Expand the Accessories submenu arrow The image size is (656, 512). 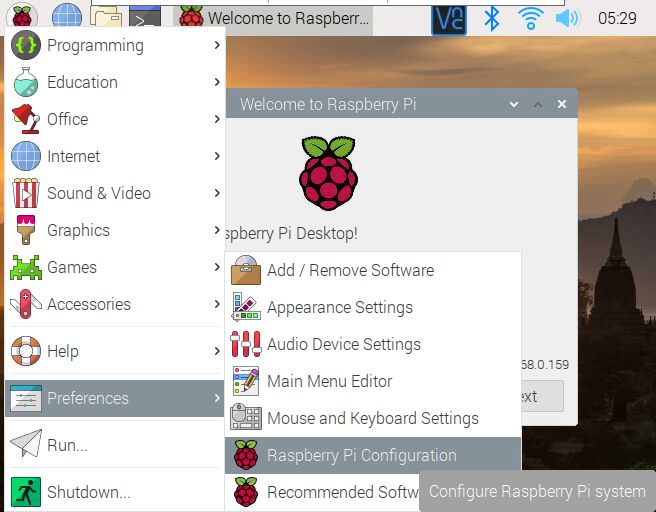217,304
